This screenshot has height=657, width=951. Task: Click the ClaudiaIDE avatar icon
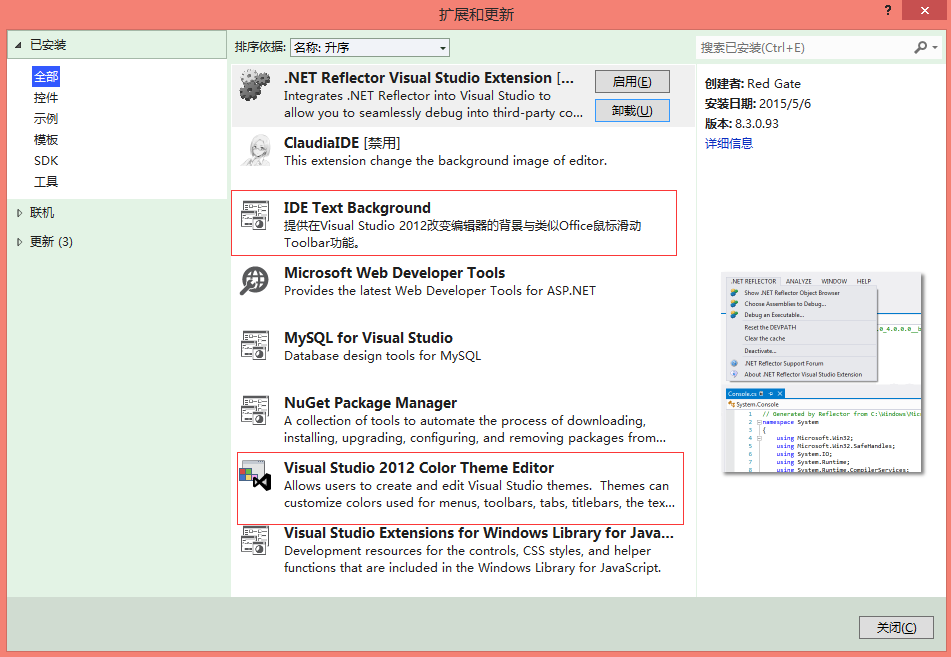pos(255,150)
